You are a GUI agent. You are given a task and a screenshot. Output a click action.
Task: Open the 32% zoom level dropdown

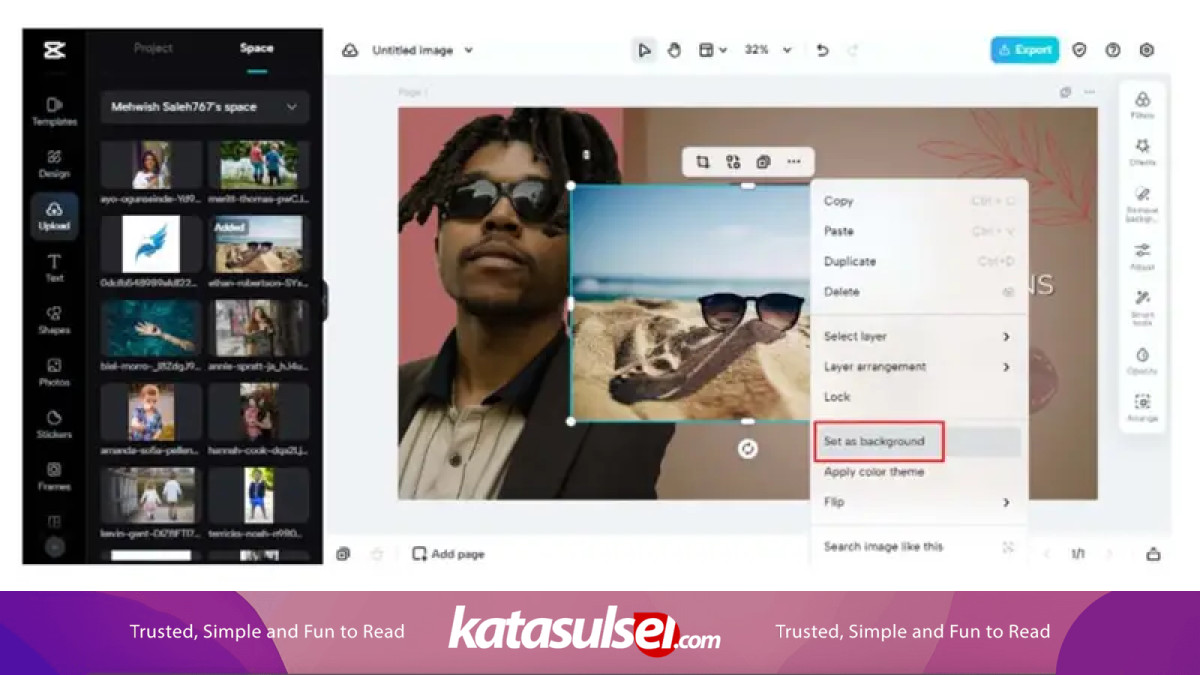[768, 50]
